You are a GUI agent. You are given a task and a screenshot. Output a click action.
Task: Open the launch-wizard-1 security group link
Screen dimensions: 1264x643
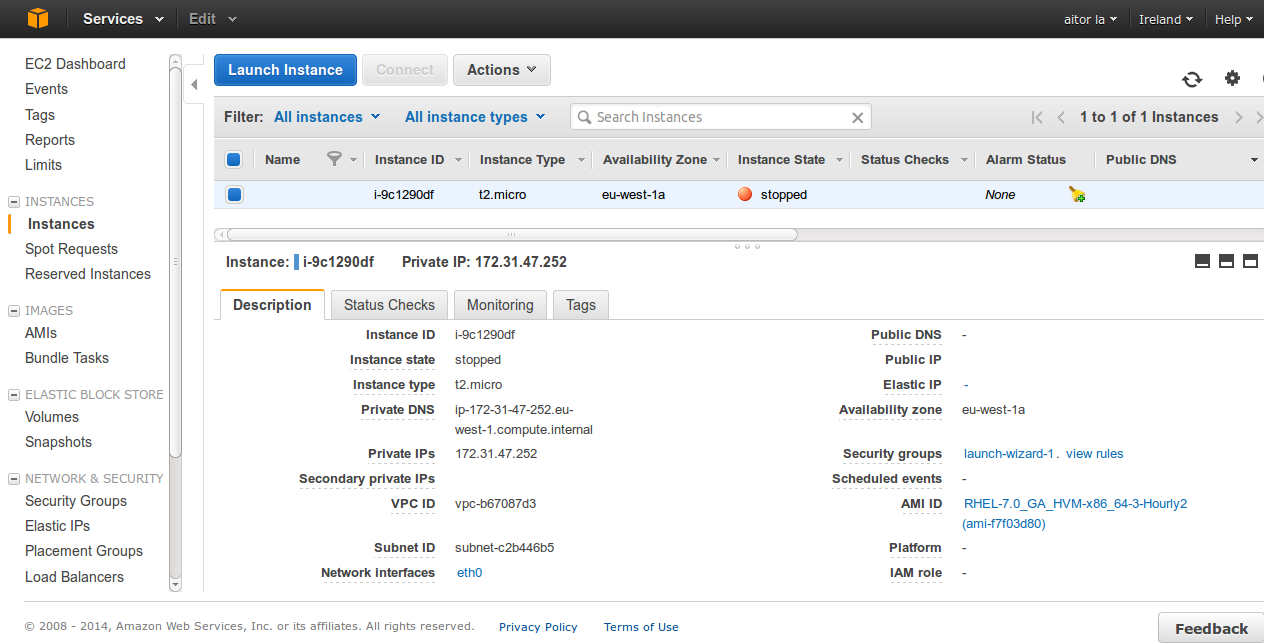[x=1008, y=454]
